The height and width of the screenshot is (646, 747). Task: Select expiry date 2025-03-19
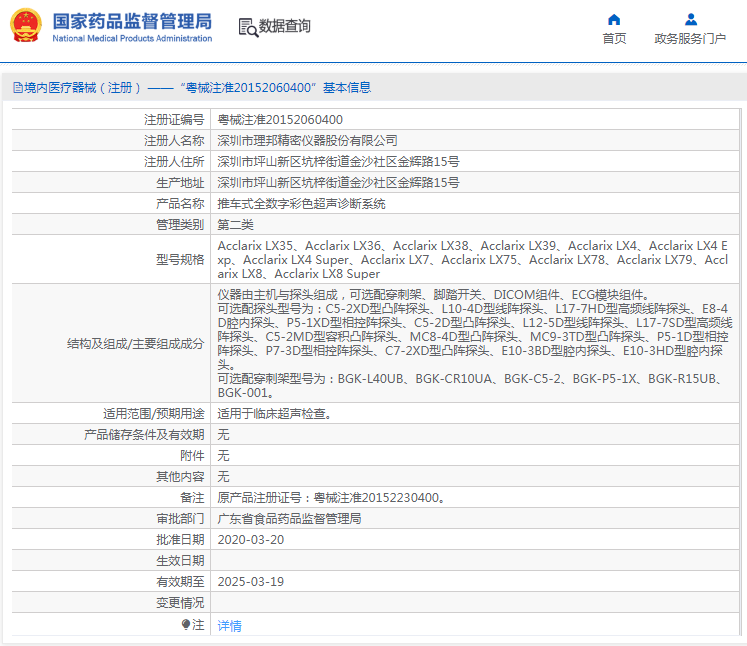[251, 581]
